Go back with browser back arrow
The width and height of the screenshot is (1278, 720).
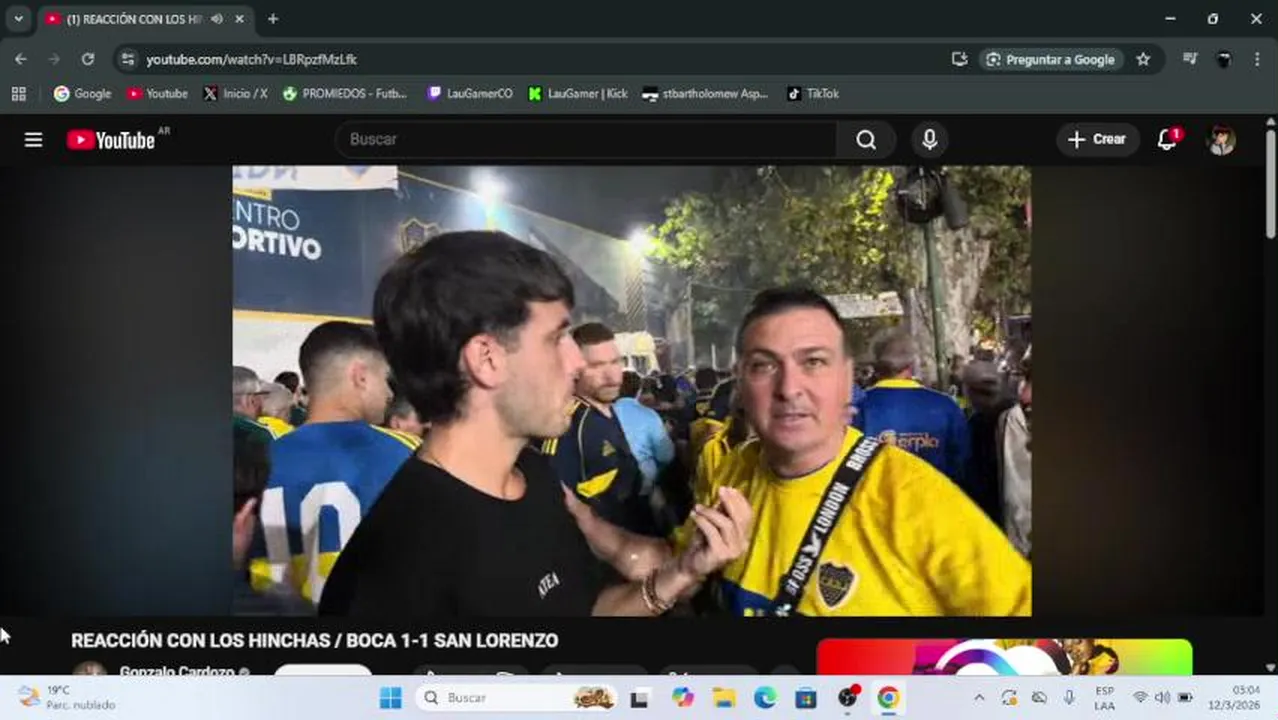tap(20, 59)
